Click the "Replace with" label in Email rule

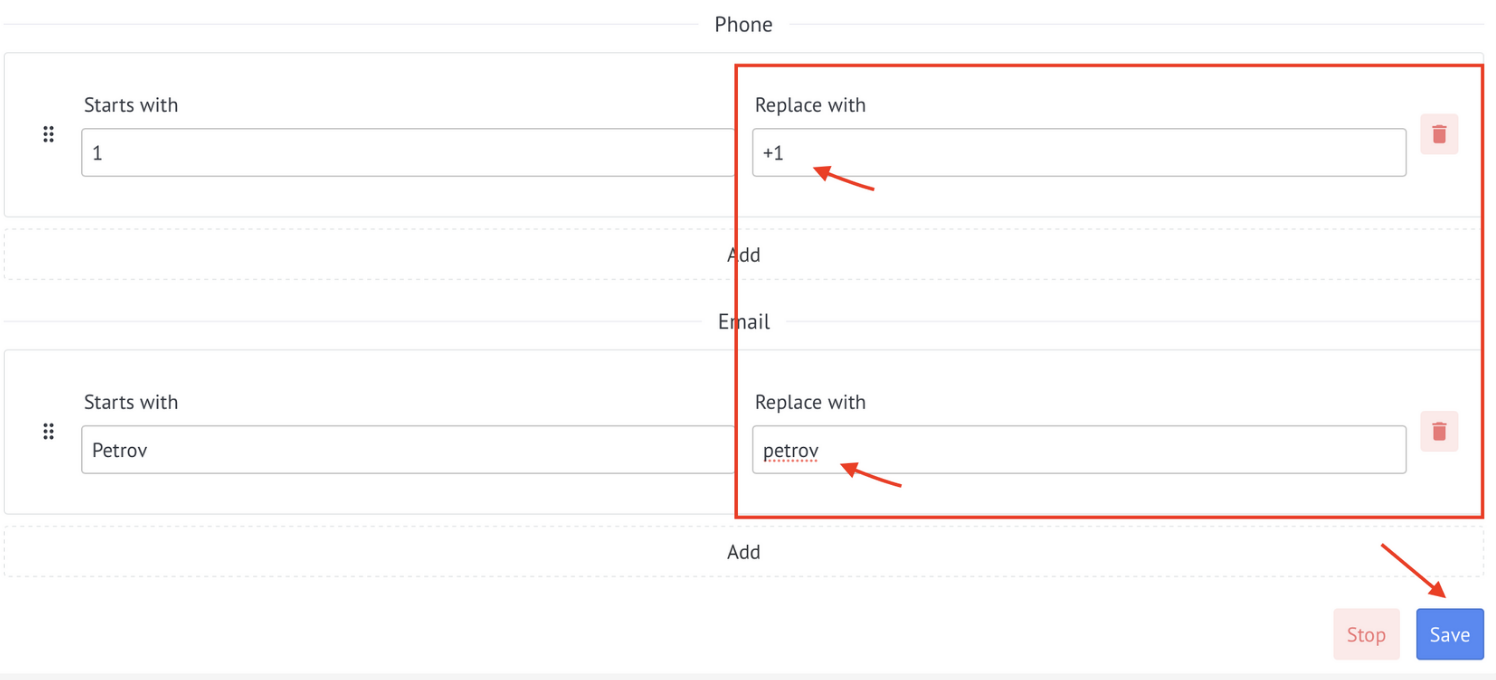[810, 402]
